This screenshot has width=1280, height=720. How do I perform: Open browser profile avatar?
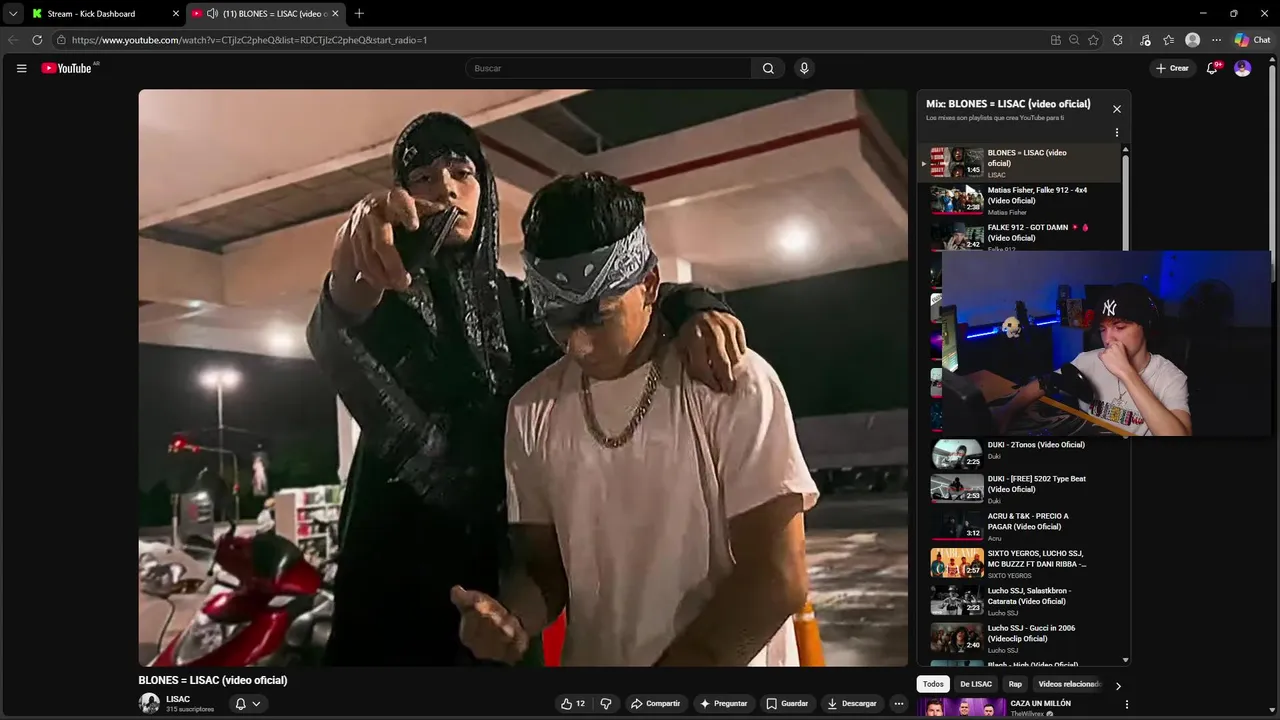(x=1192, y=40)
